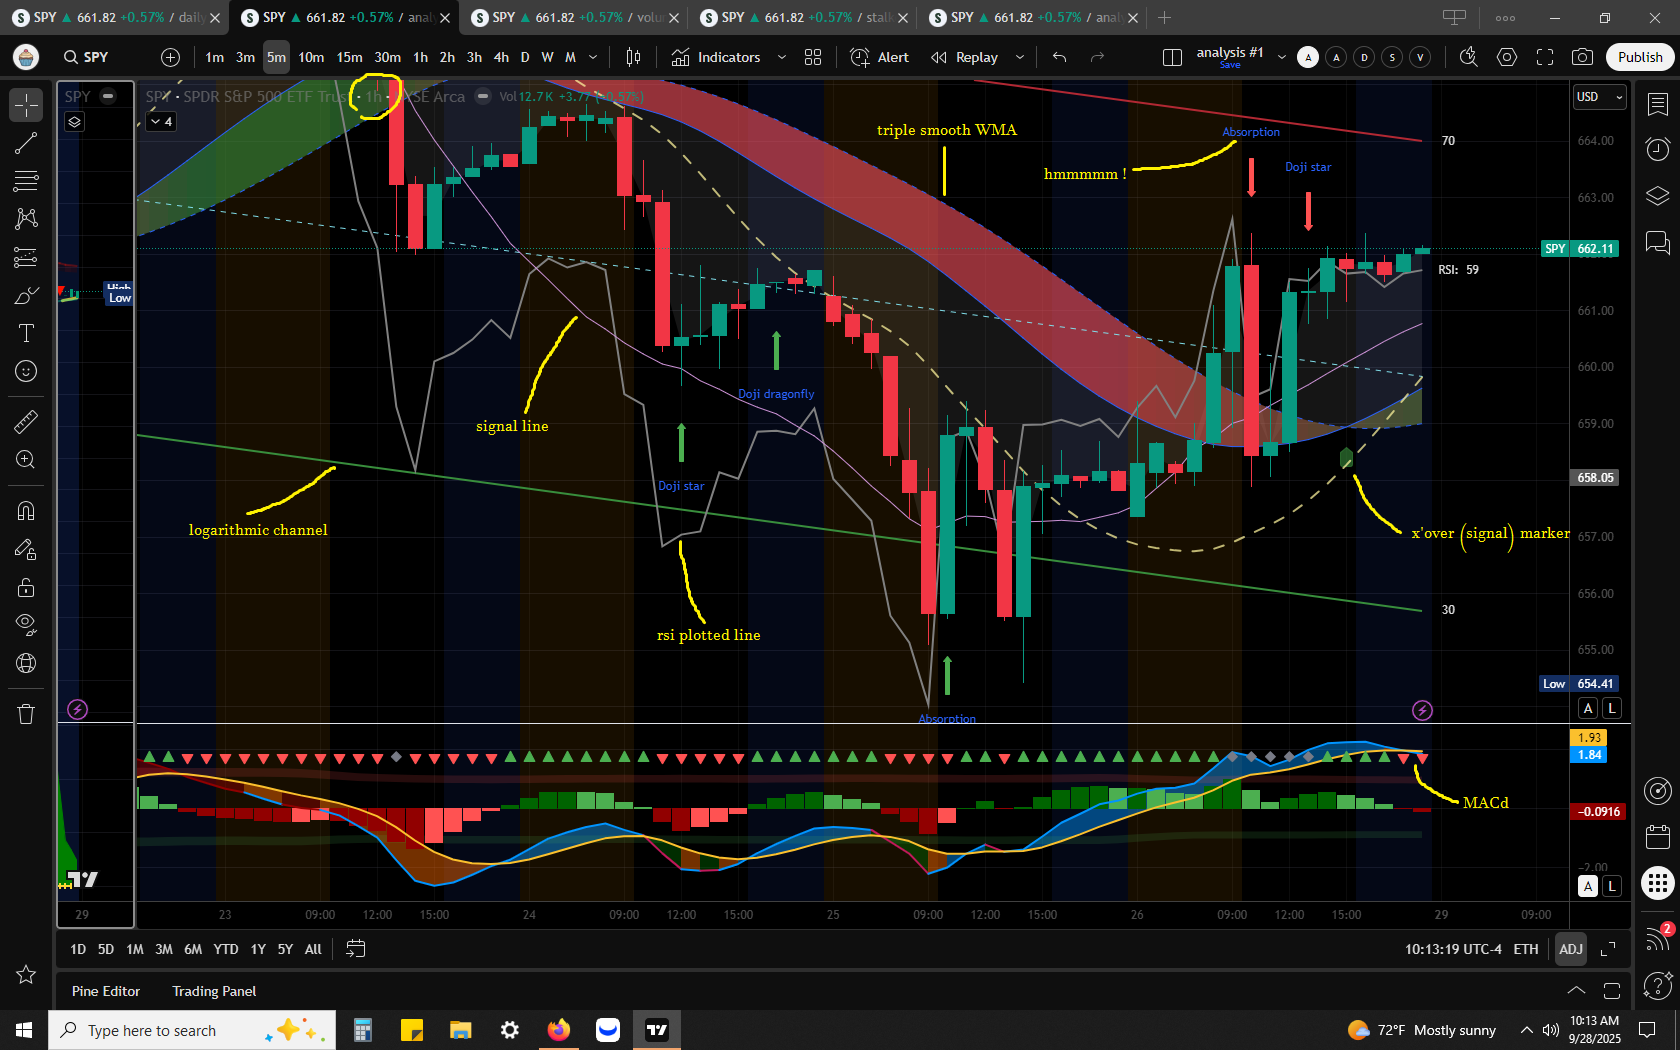Enter fullscreen mode
This screenshot has width=1680, height=1050.
pyautogui.click(x=1545, y=57)
